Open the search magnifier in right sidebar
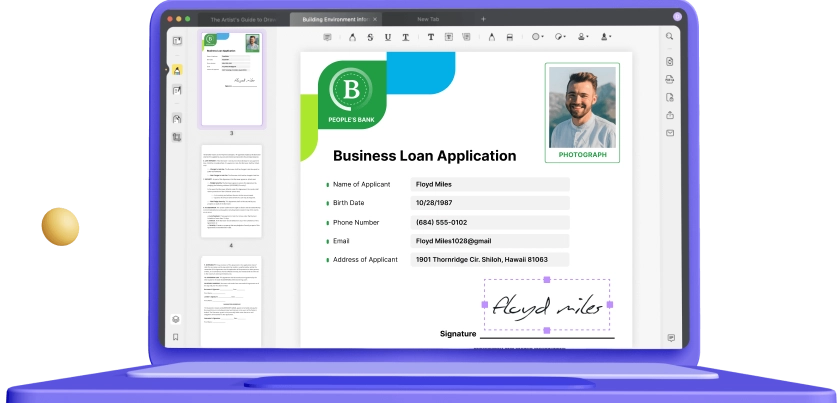Screen dimensions: 838x403 pos(669,36)
